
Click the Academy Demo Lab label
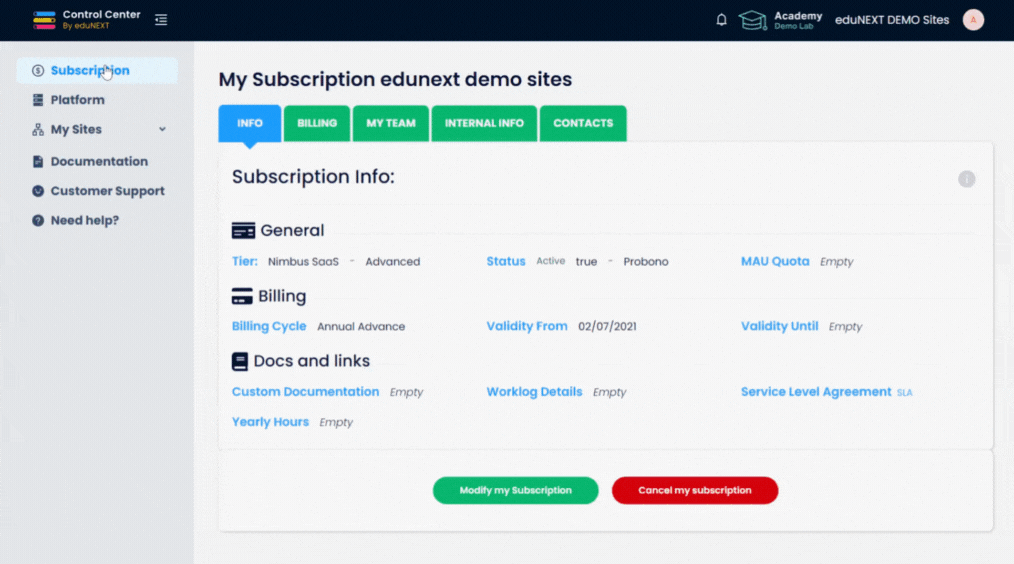(x=798, y=20)
